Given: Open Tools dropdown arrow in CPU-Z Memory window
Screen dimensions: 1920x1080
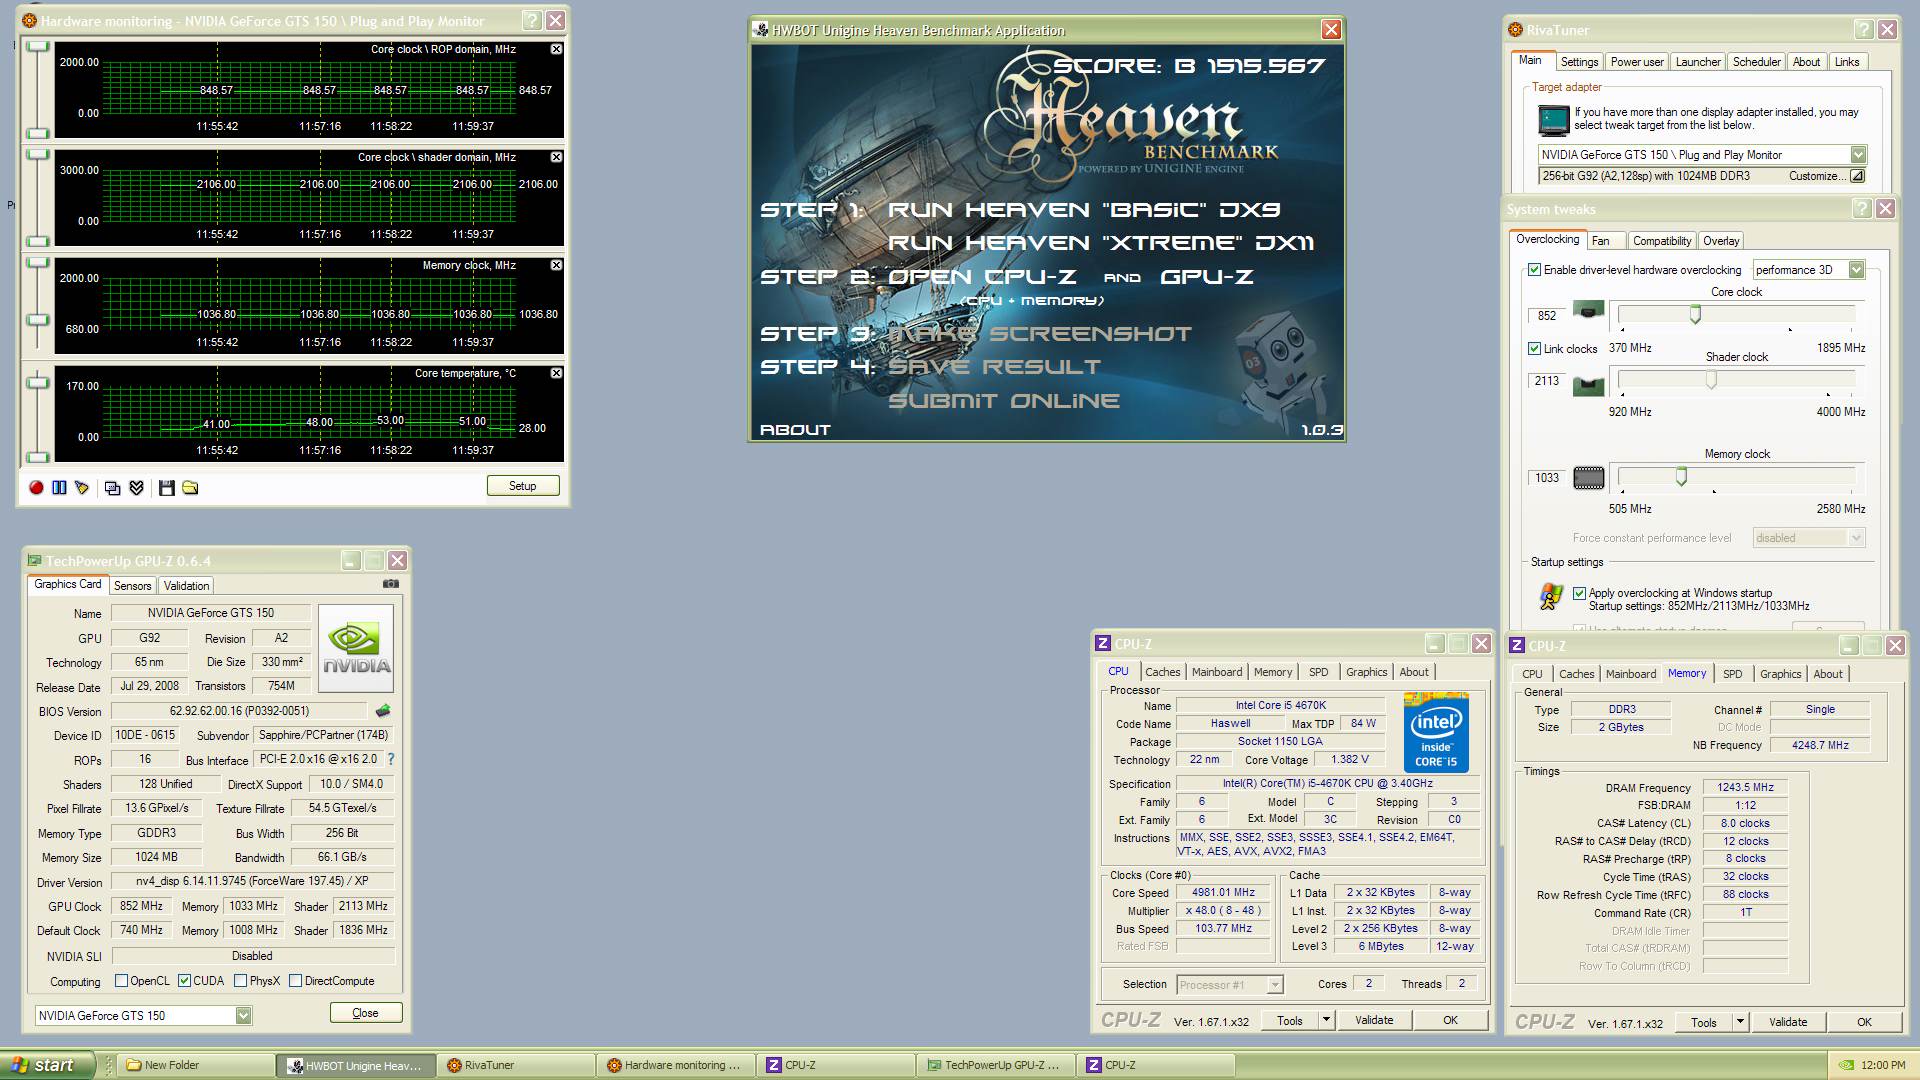Looking at the screenshot, I should pyautogui.click(x=1740, y=1022).
